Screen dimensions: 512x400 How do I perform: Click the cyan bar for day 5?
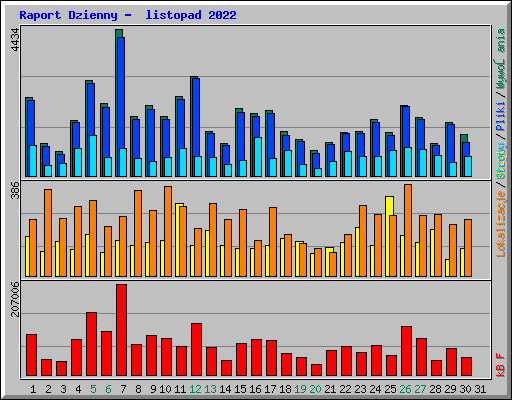(93, 156)
